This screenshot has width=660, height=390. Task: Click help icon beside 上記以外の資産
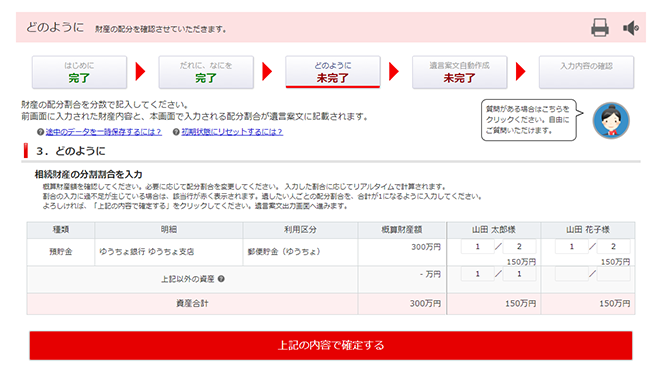(x=221, y=279)
